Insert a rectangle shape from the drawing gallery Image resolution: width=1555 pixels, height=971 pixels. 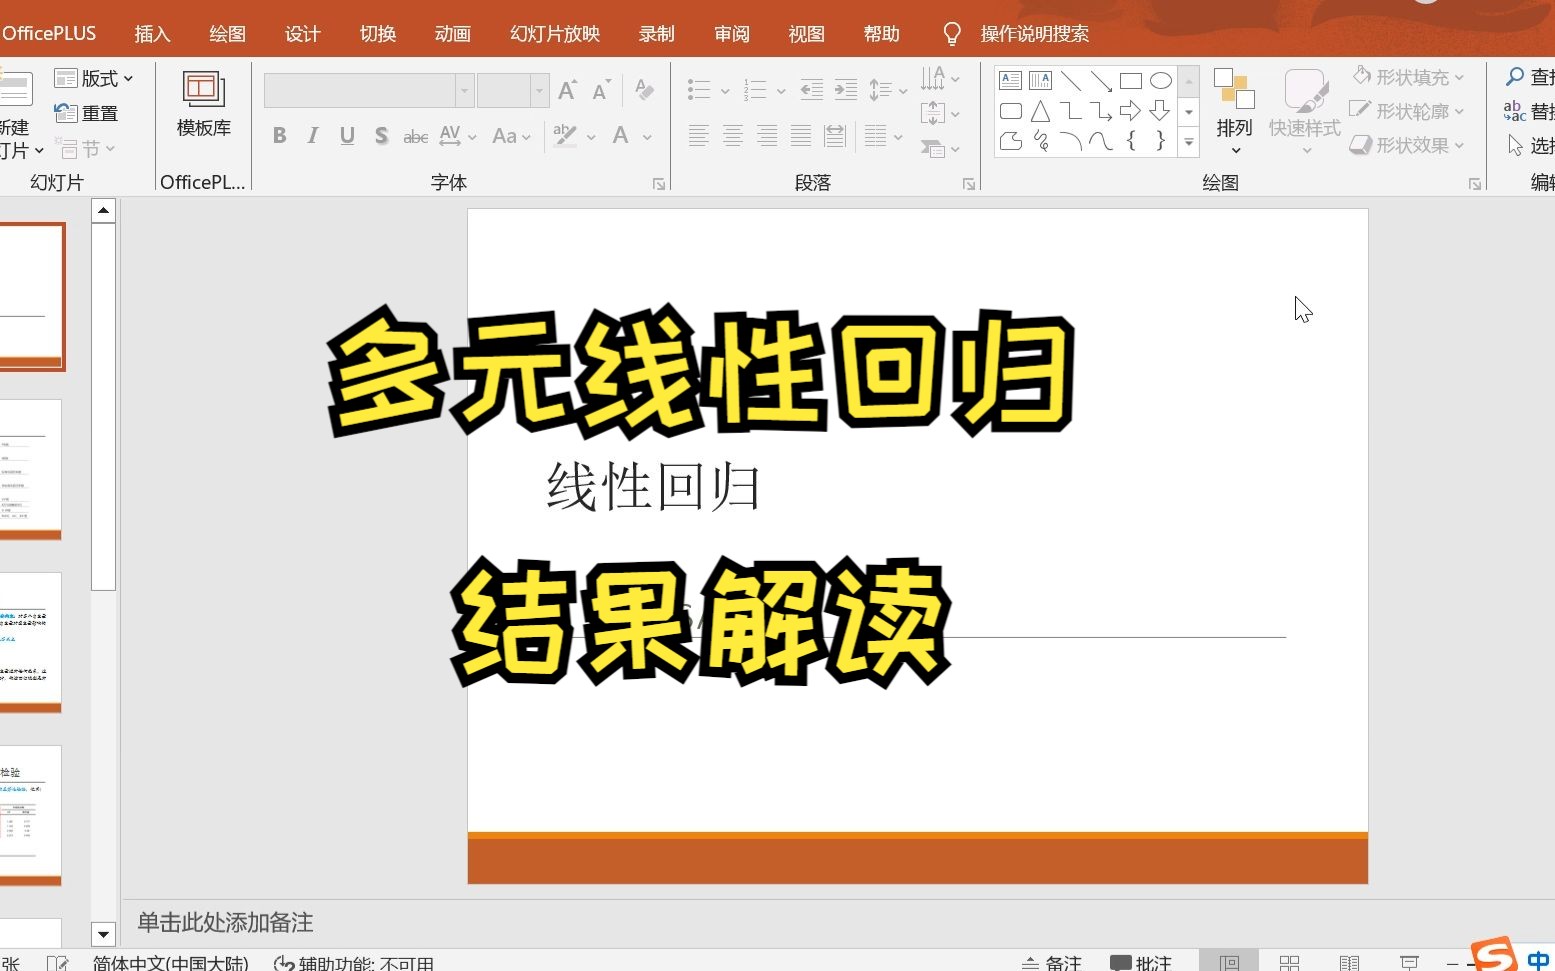point(1131,79)
